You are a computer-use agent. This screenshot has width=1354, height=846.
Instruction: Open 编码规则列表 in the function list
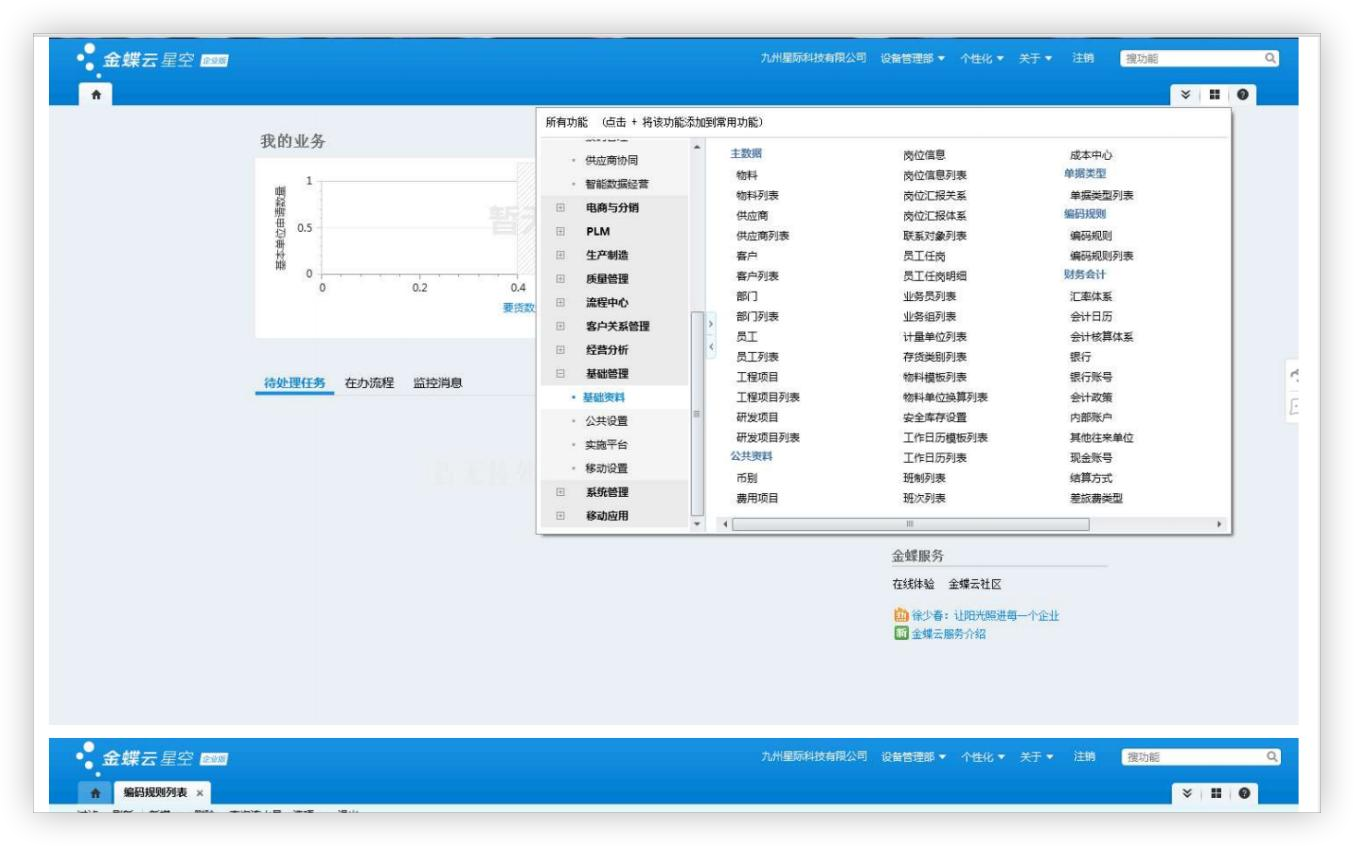click(1101, 256)
